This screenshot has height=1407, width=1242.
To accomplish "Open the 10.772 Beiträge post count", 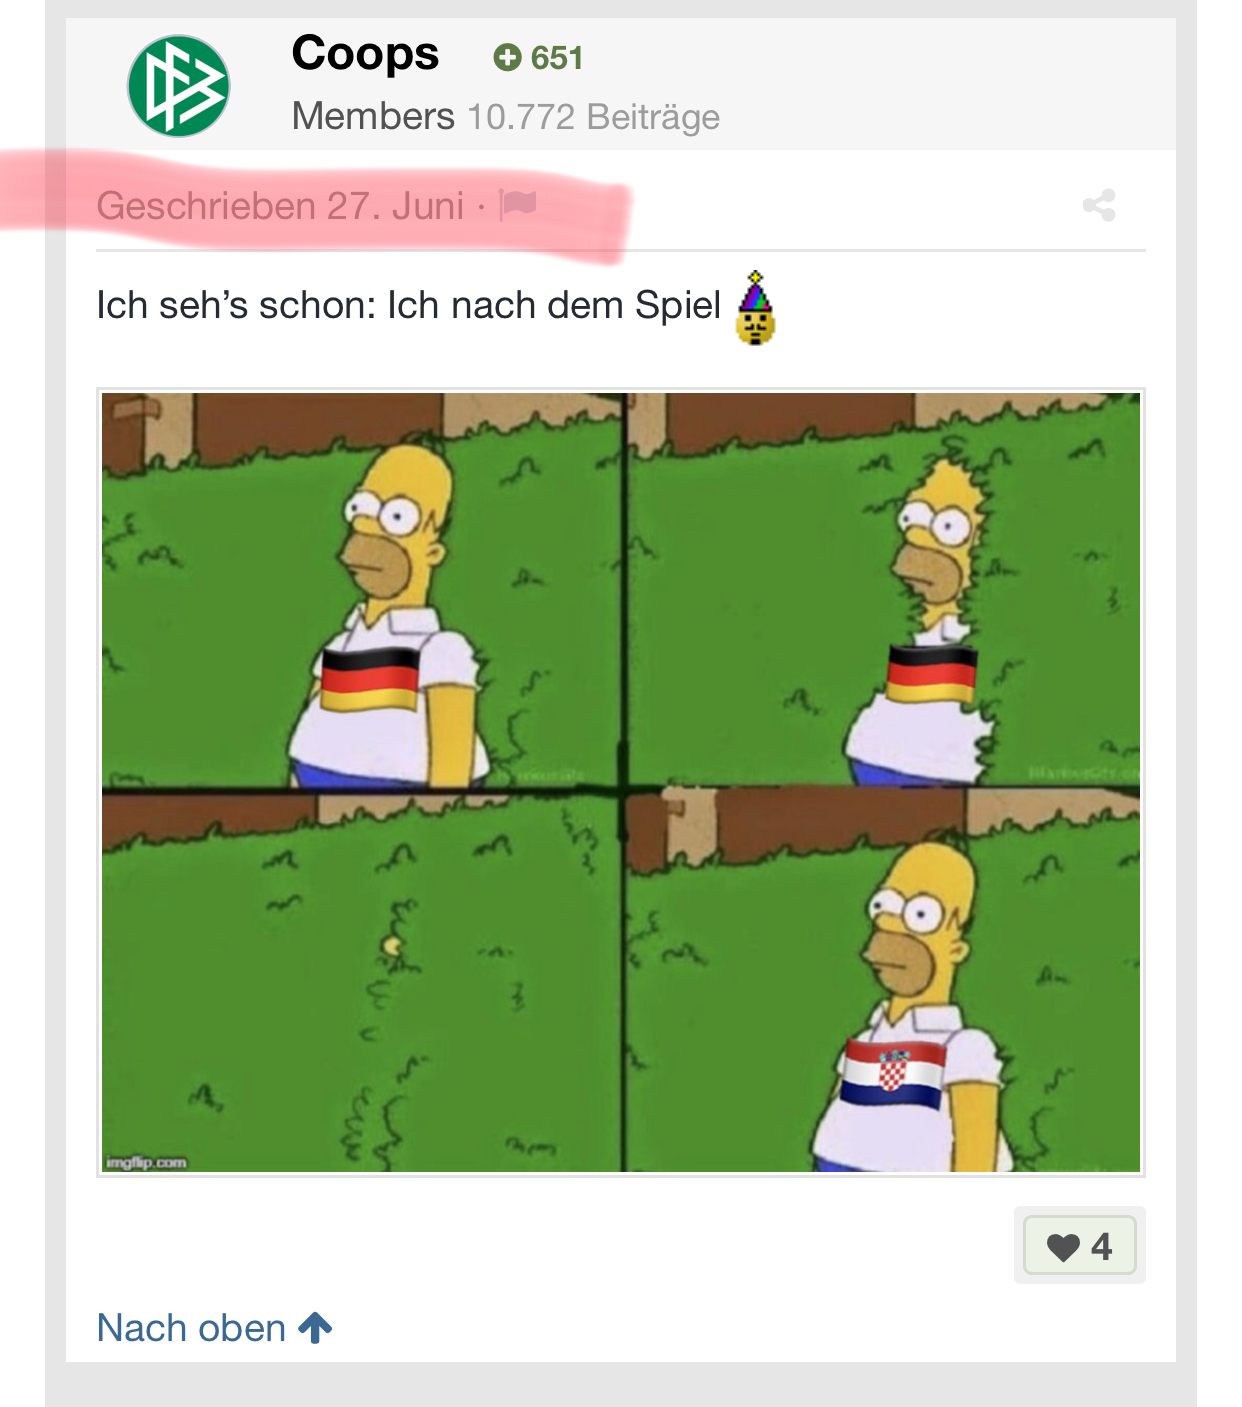I will [x=594, y=117].
